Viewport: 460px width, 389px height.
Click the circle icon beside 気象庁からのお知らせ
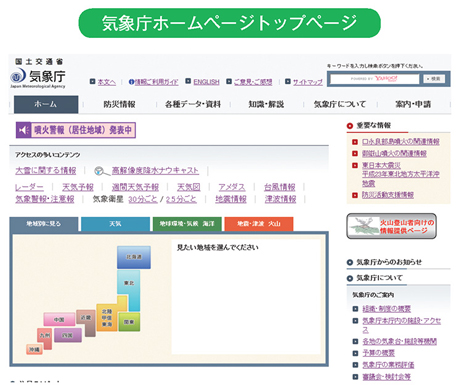tap(350, 262)
